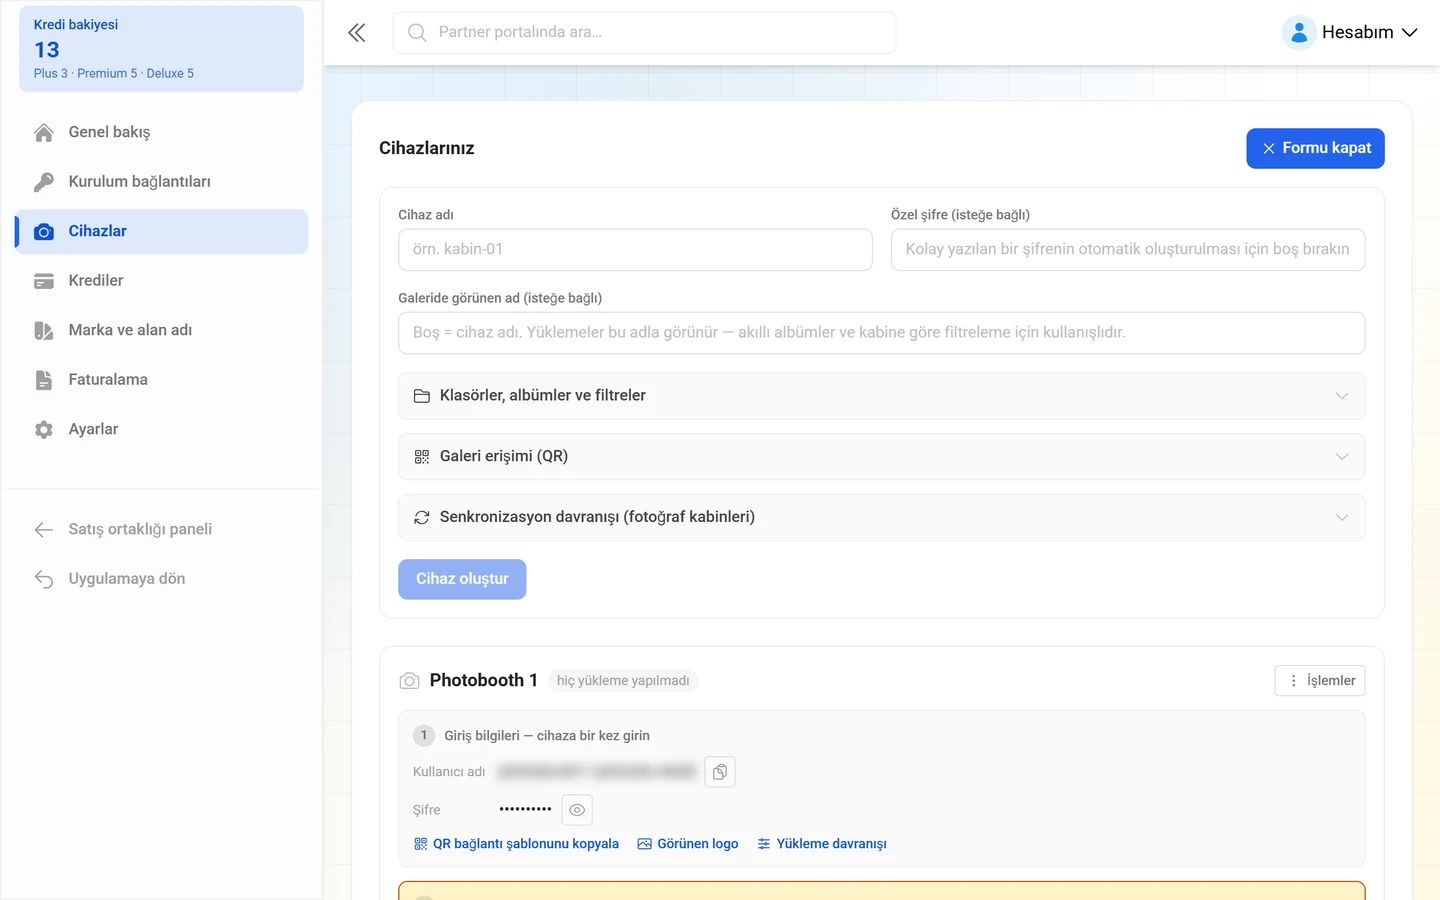Click the card icon beside Krediler
Viewport: 1440px width, 900px height.
pyautogui.click(x=44, y=281)
